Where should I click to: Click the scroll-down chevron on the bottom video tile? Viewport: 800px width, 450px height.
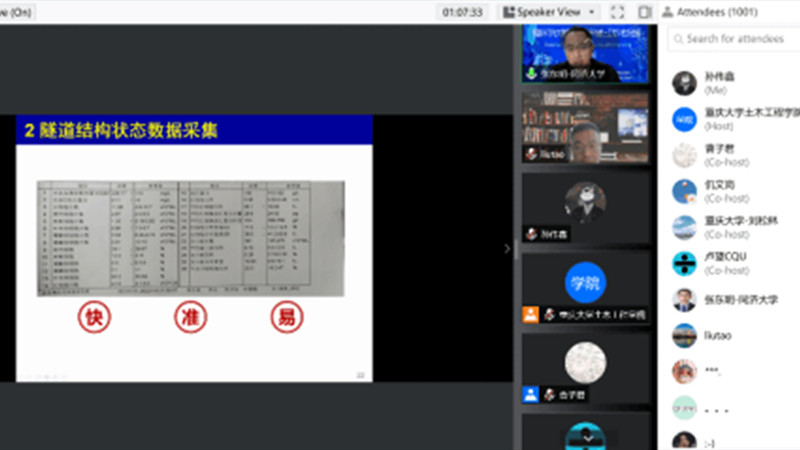(587, 438)
